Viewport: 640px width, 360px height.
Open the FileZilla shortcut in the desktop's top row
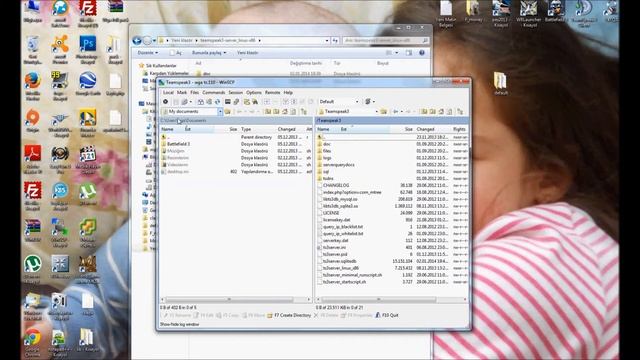tap(87, 12)
